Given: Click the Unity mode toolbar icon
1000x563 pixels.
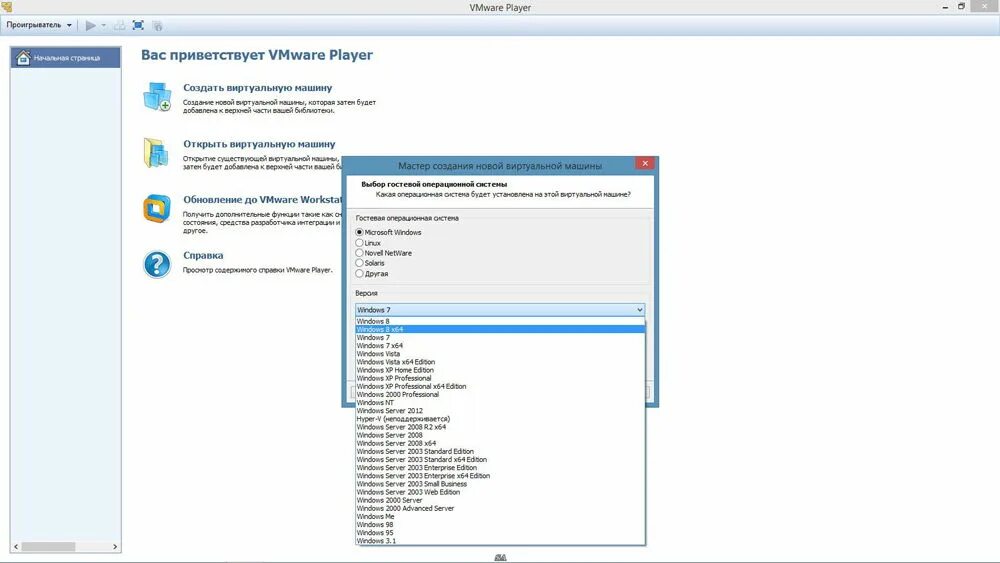Looking at the screenshot, I should [158, 26].
